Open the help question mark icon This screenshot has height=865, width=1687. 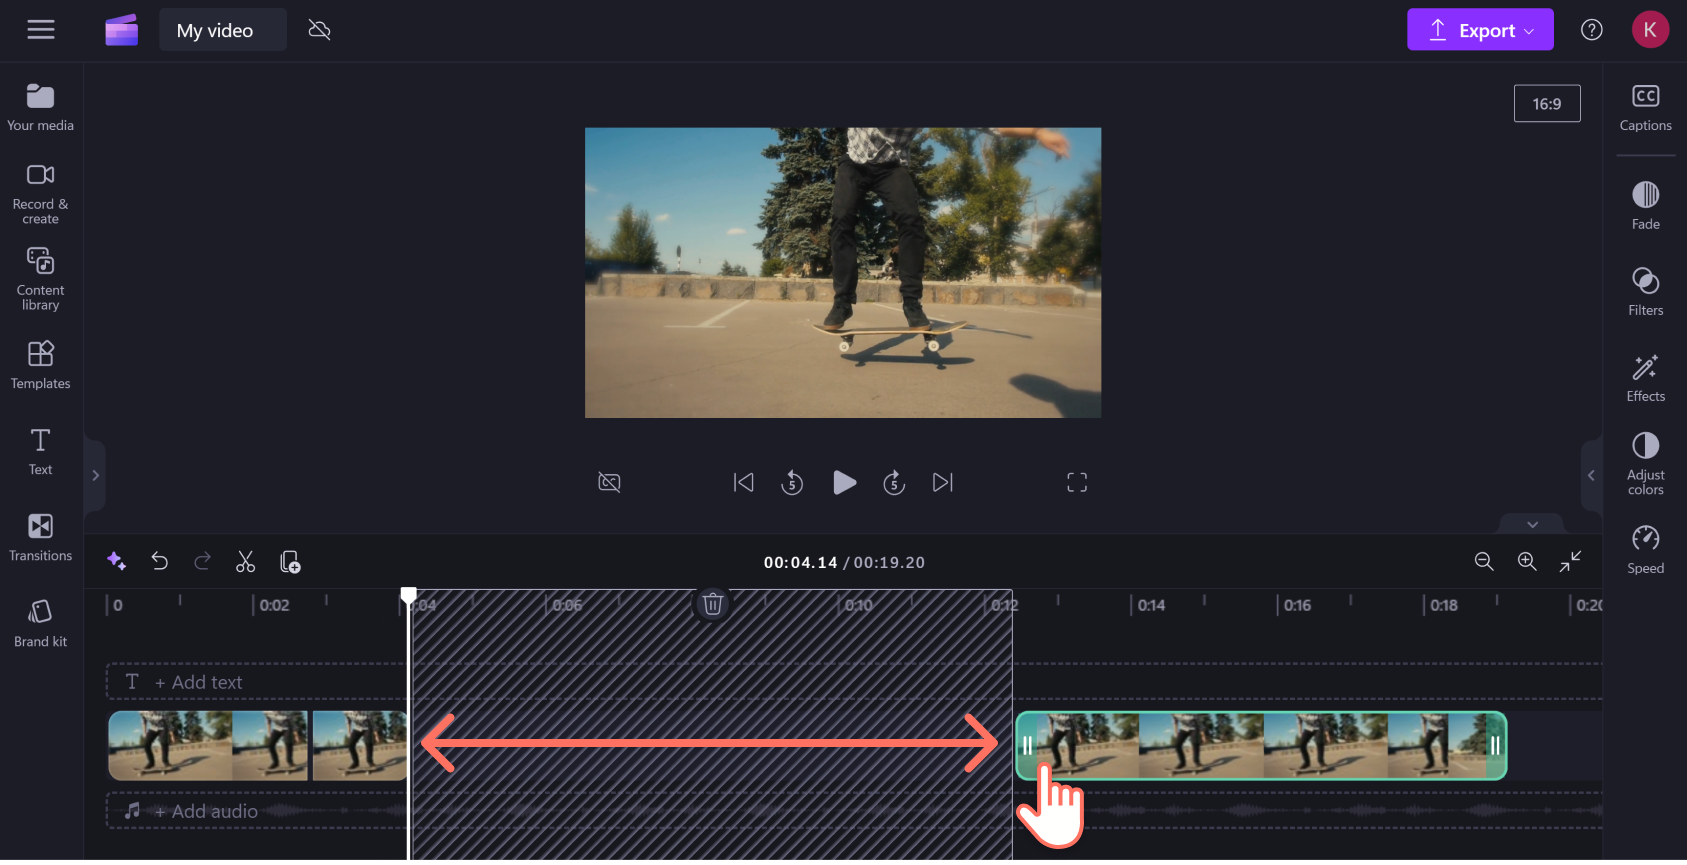(x=1592, y=30)
